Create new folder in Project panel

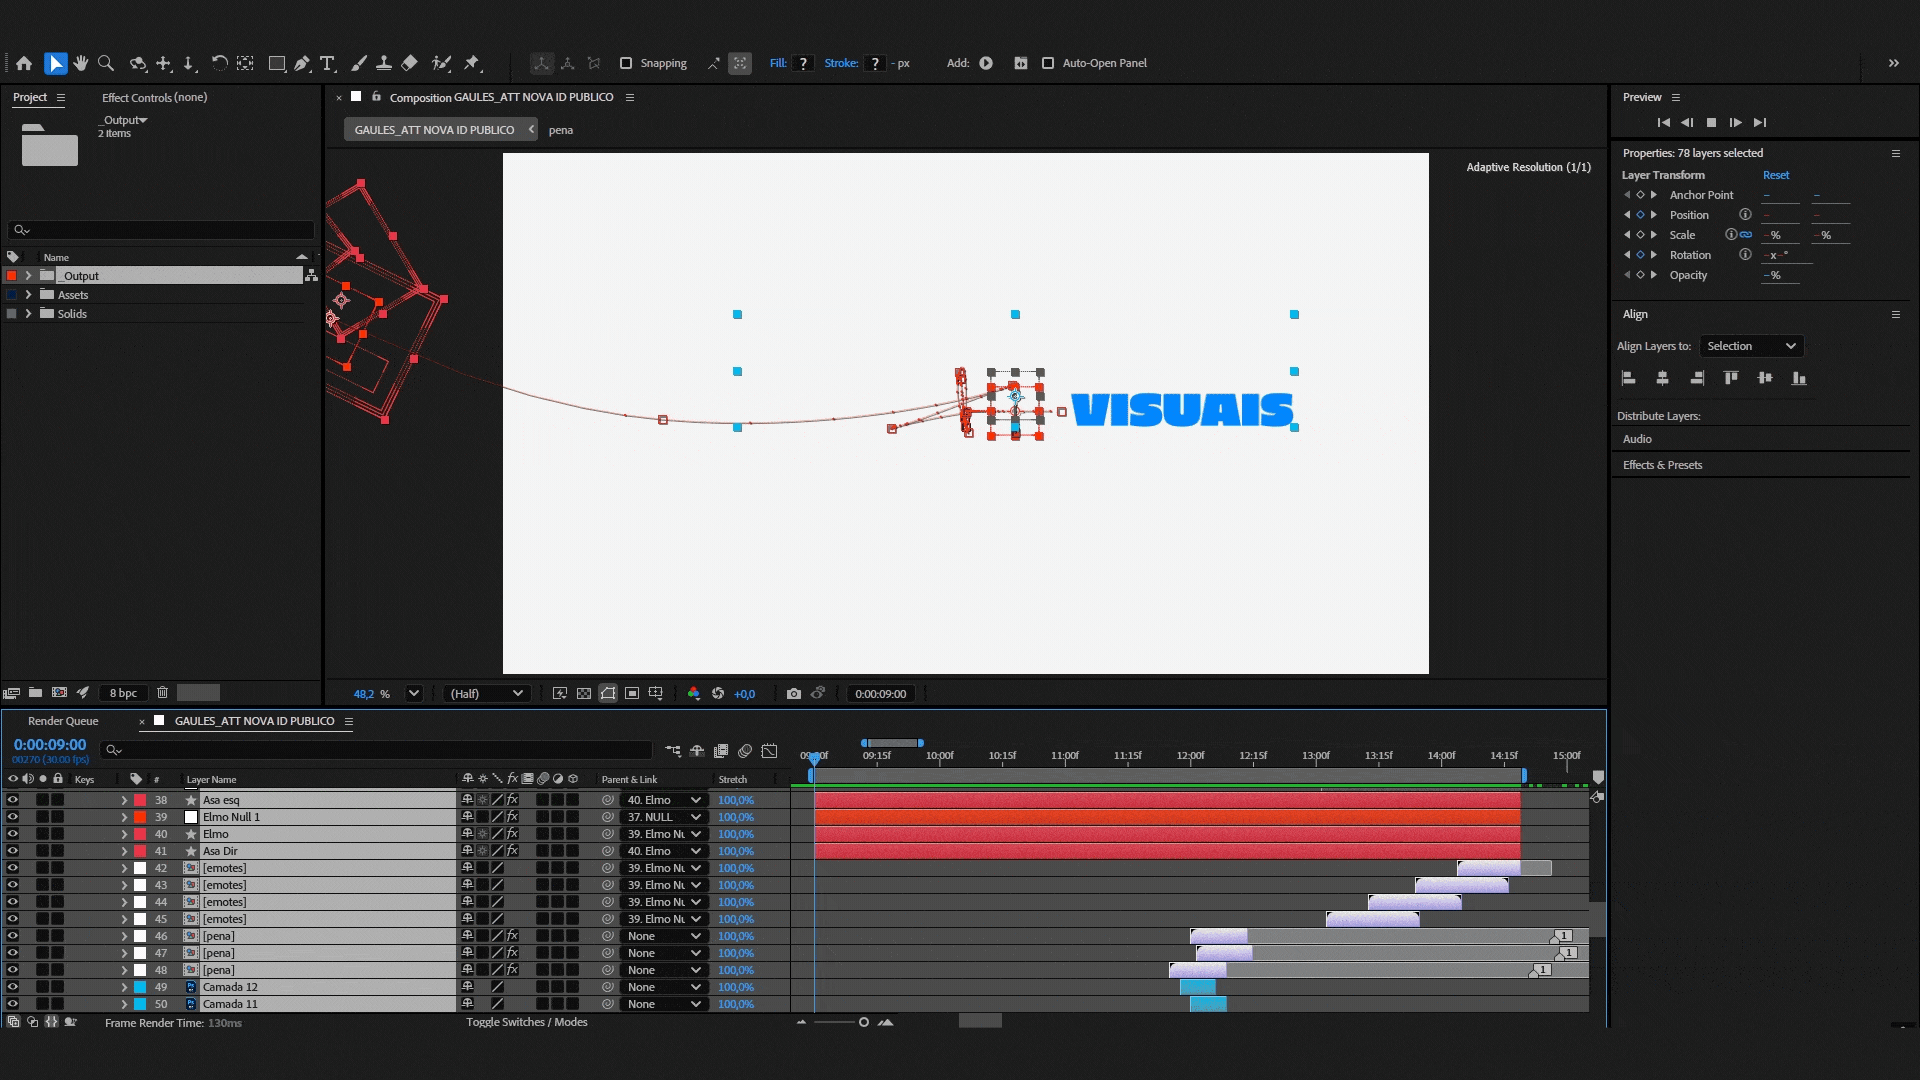[x=35, y=692]
